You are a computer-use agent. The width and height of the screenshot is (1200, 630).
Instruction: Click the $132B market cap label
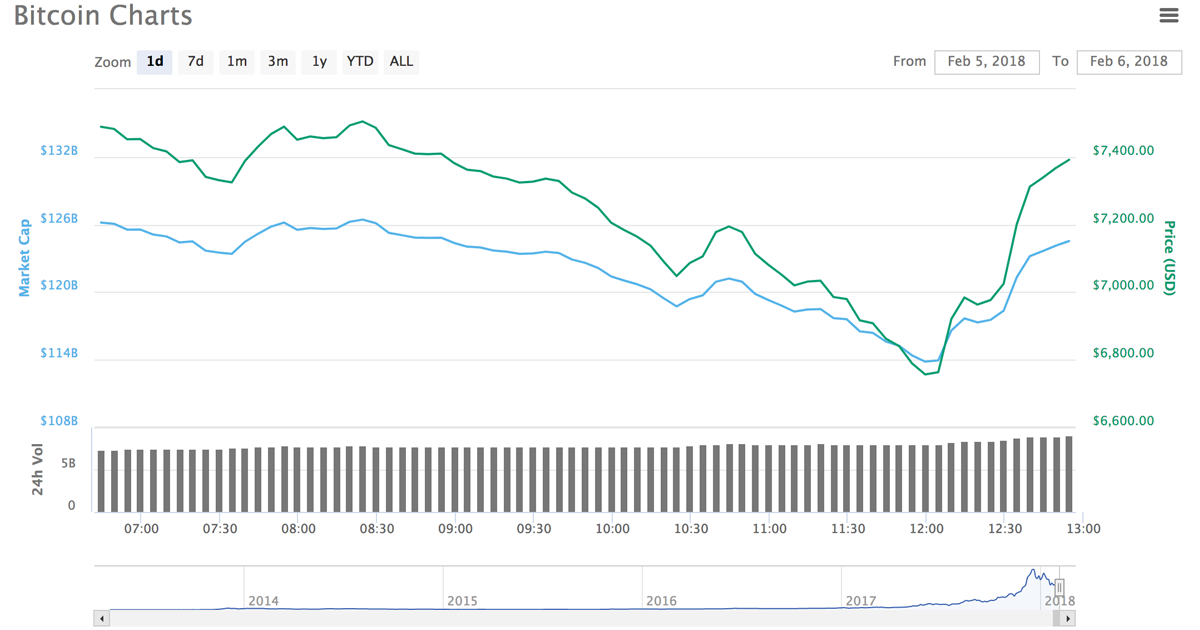59,150
